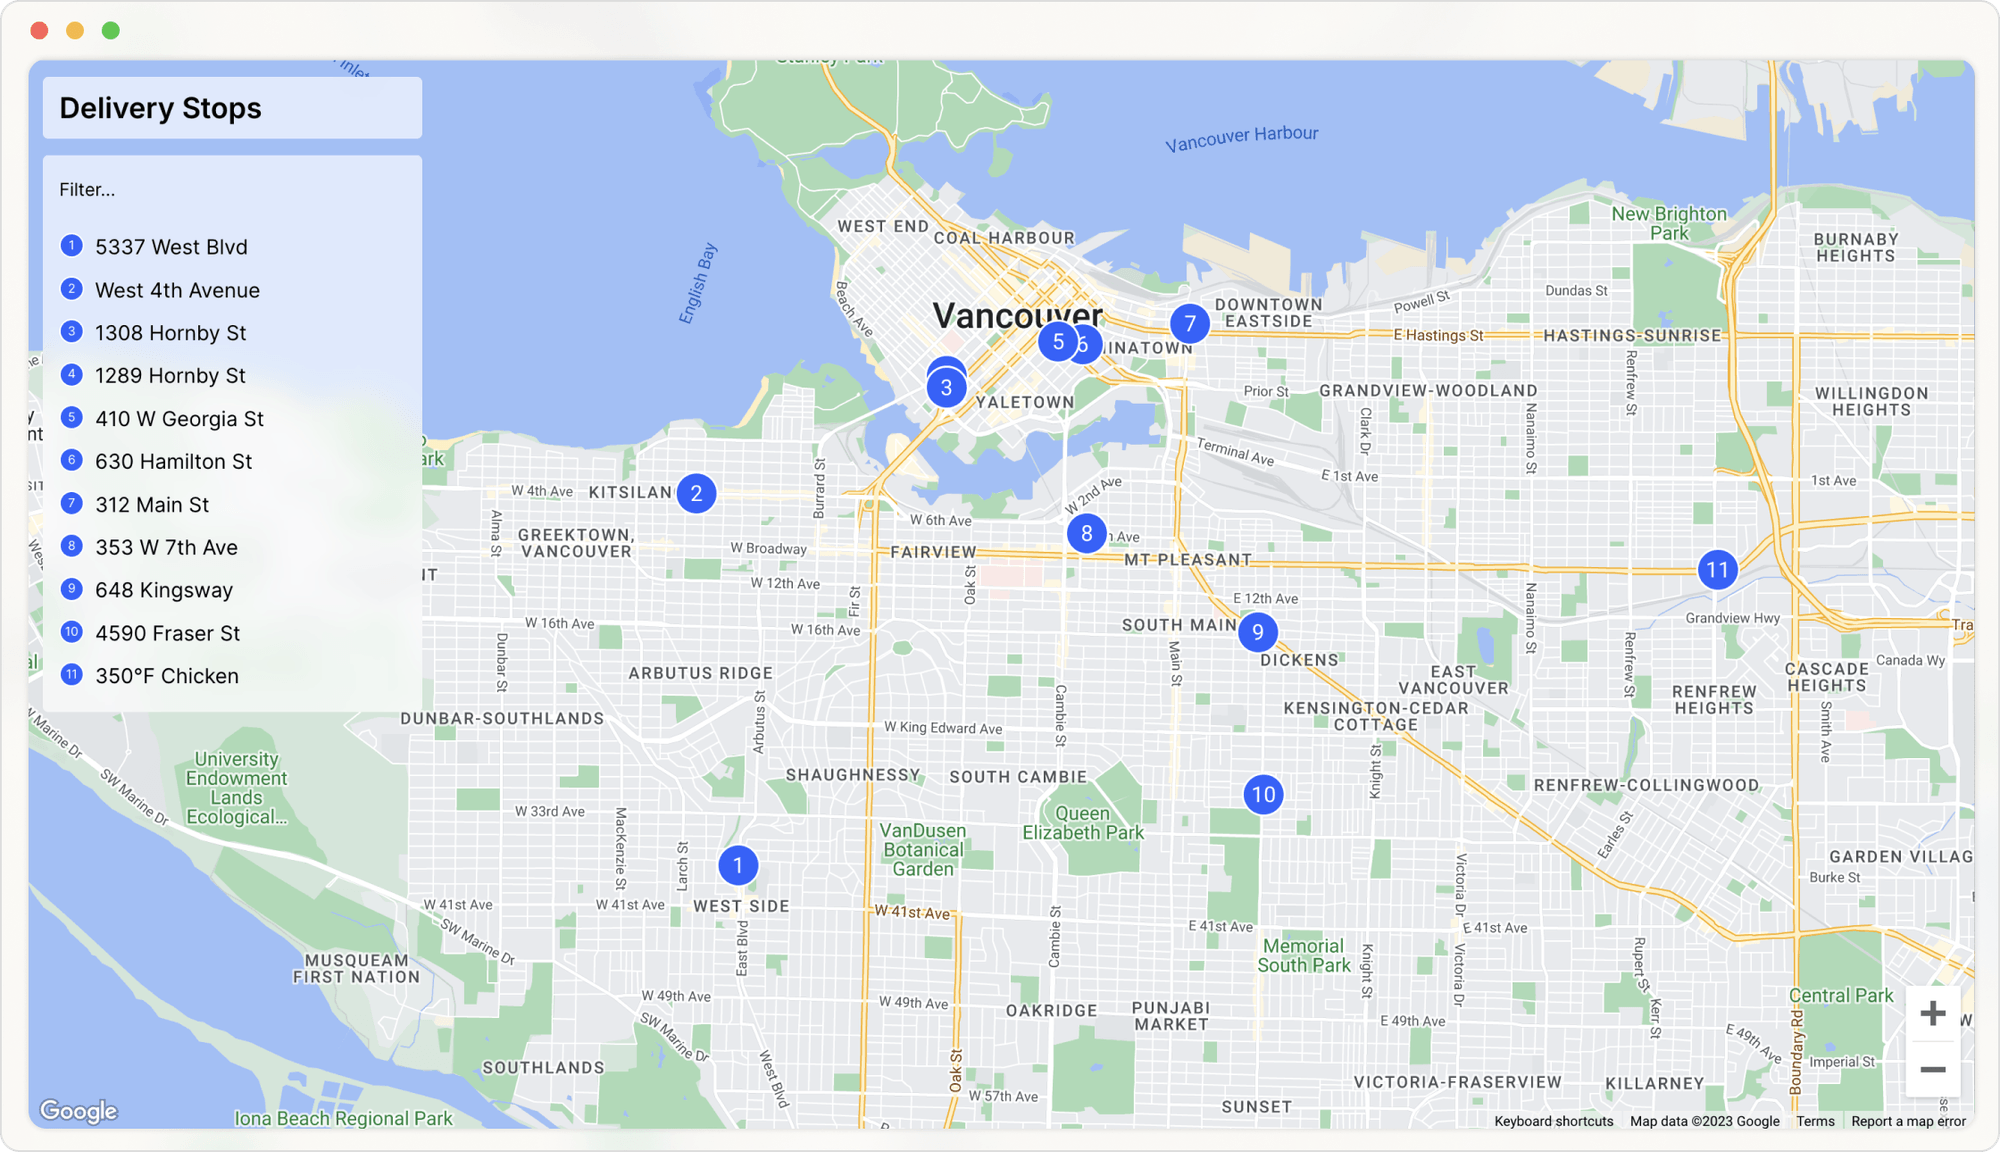Screen dimensions: 2000x1152
Task: Click map marker number 8
Action: 1086,533
